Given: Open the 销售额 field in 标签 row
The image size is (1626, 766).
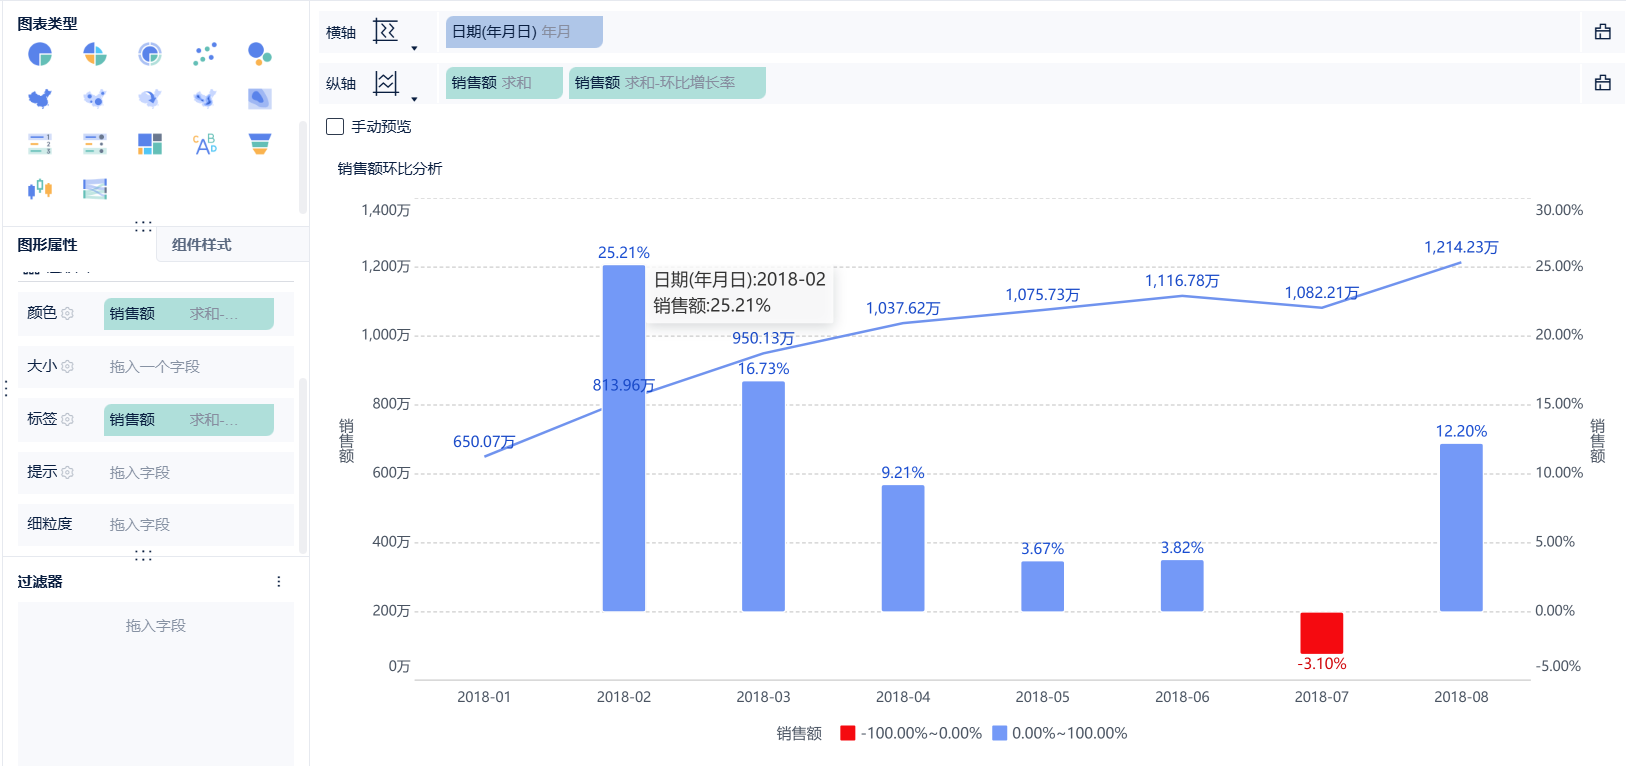Looking at the screenshot, I should pos(189,420).
